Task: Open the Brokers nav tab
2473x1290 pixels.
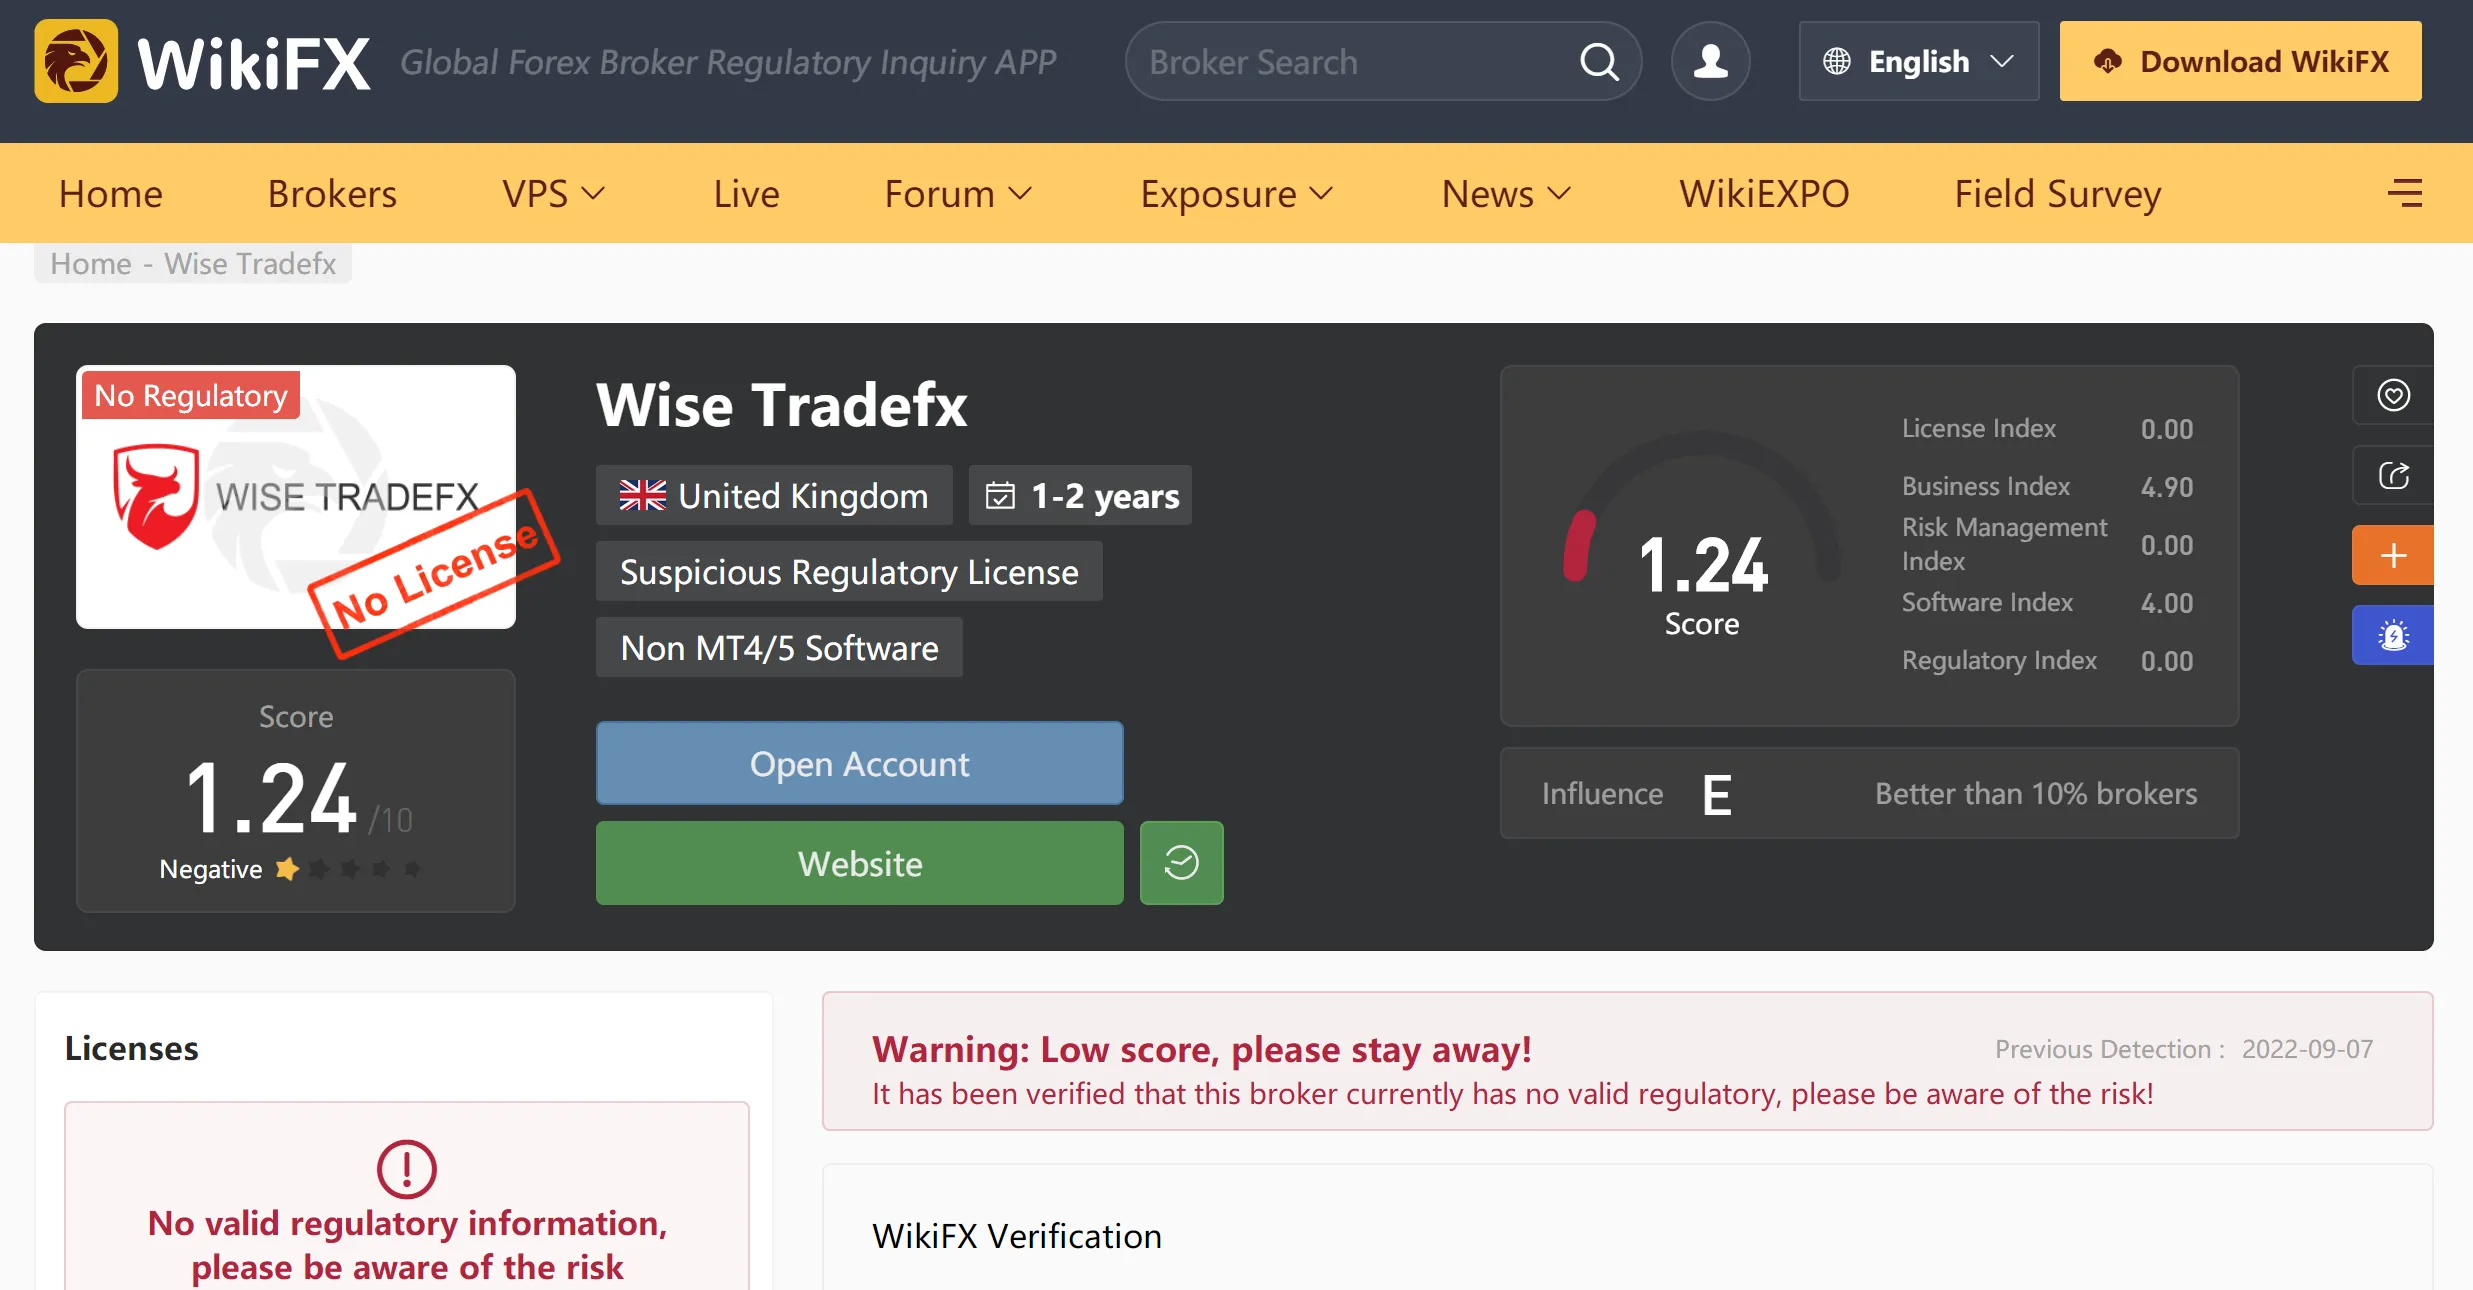Action: (x=332, y=193)
